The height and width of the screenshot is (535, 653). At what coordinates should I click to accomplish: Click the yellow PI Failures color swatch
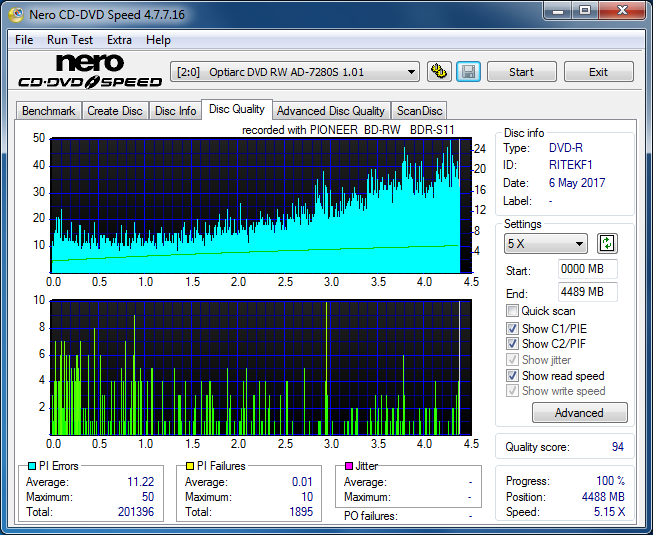click(189, 466)
